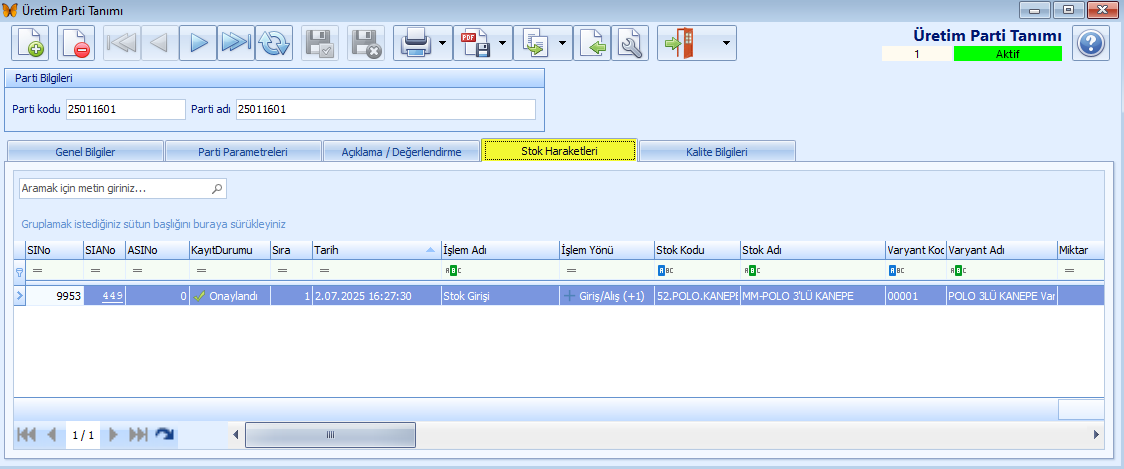Click the 52.POLO.KANEPE stock code cell

[696, 295]
